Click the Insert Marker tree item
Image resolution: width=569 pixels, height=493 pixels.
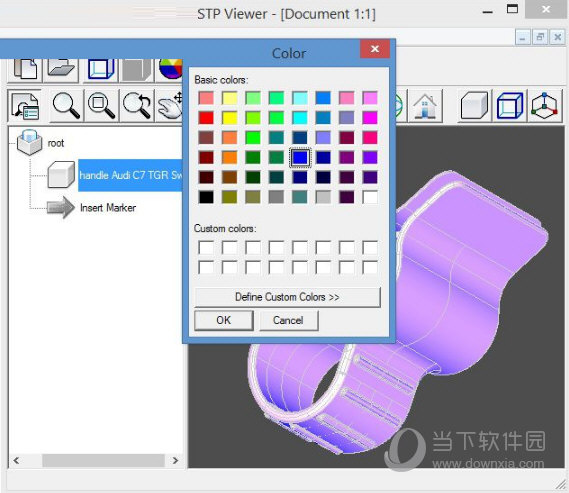coord(108,208)
